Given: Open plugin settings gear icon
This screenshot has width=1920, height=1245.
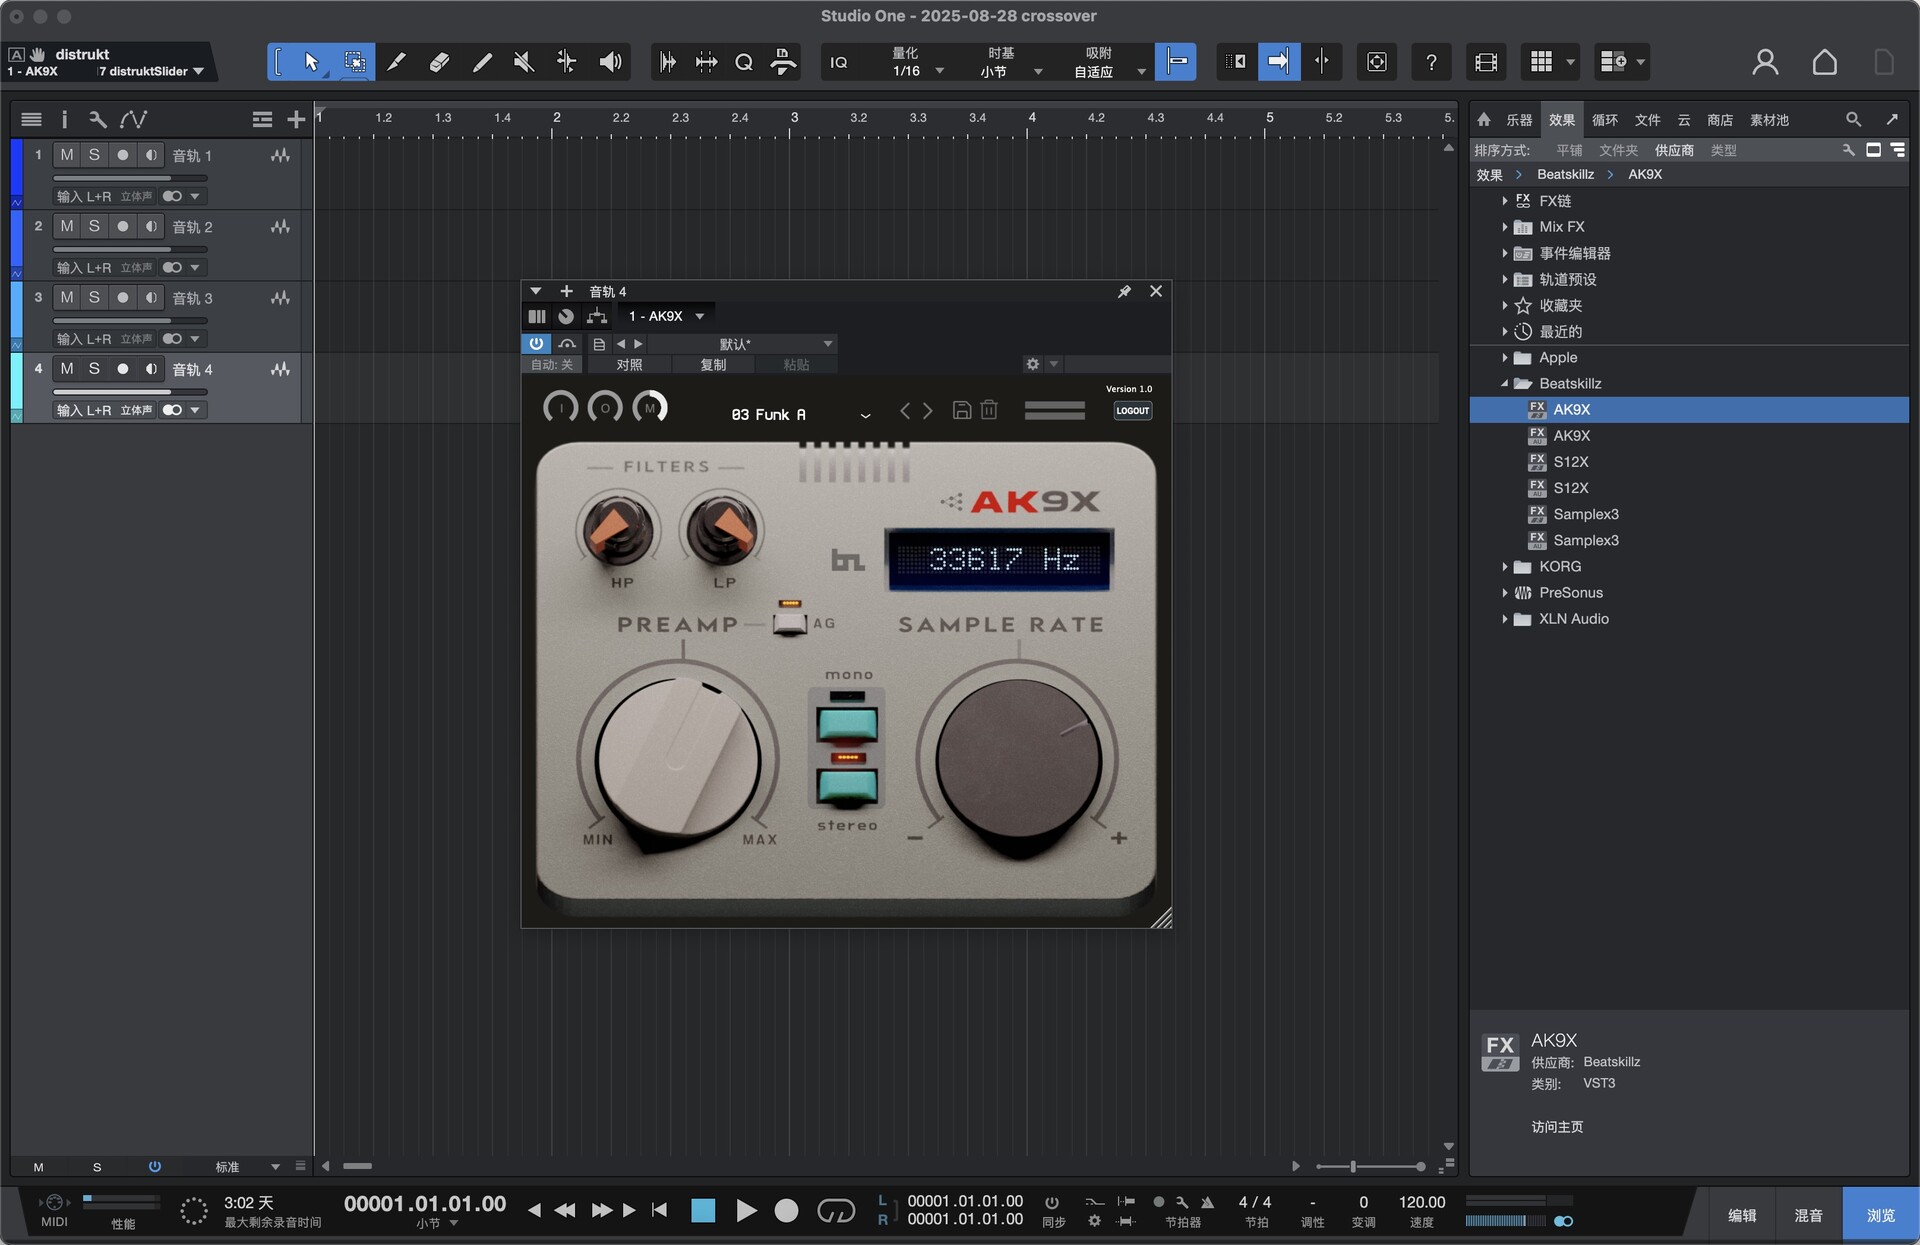Looking at the screenshot, I should click(1033, 364).
